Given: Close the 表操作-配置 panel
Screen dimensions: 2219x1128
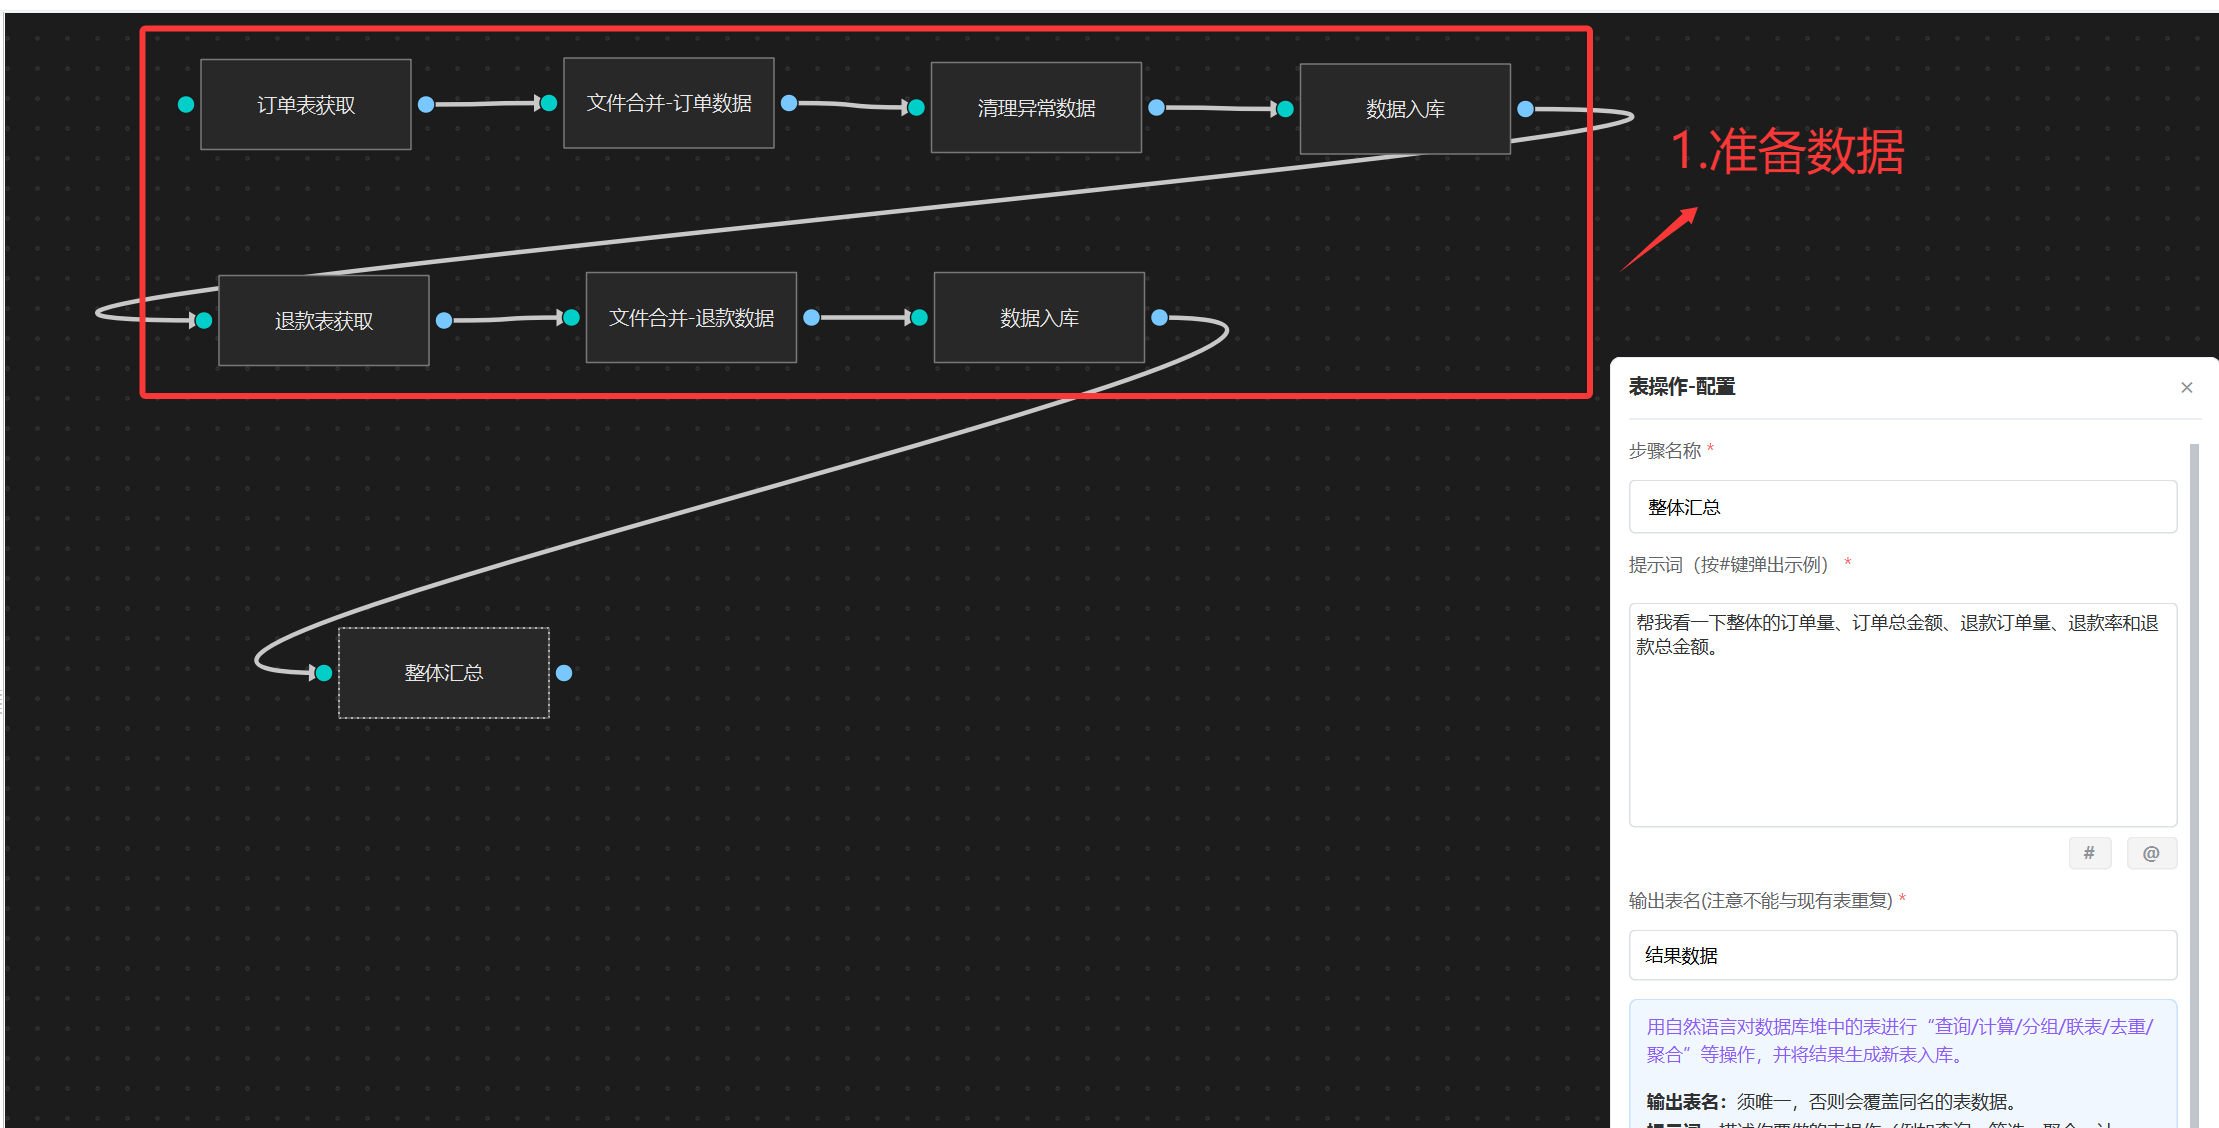Looking at the screenshot, I should click(2187, 388).
